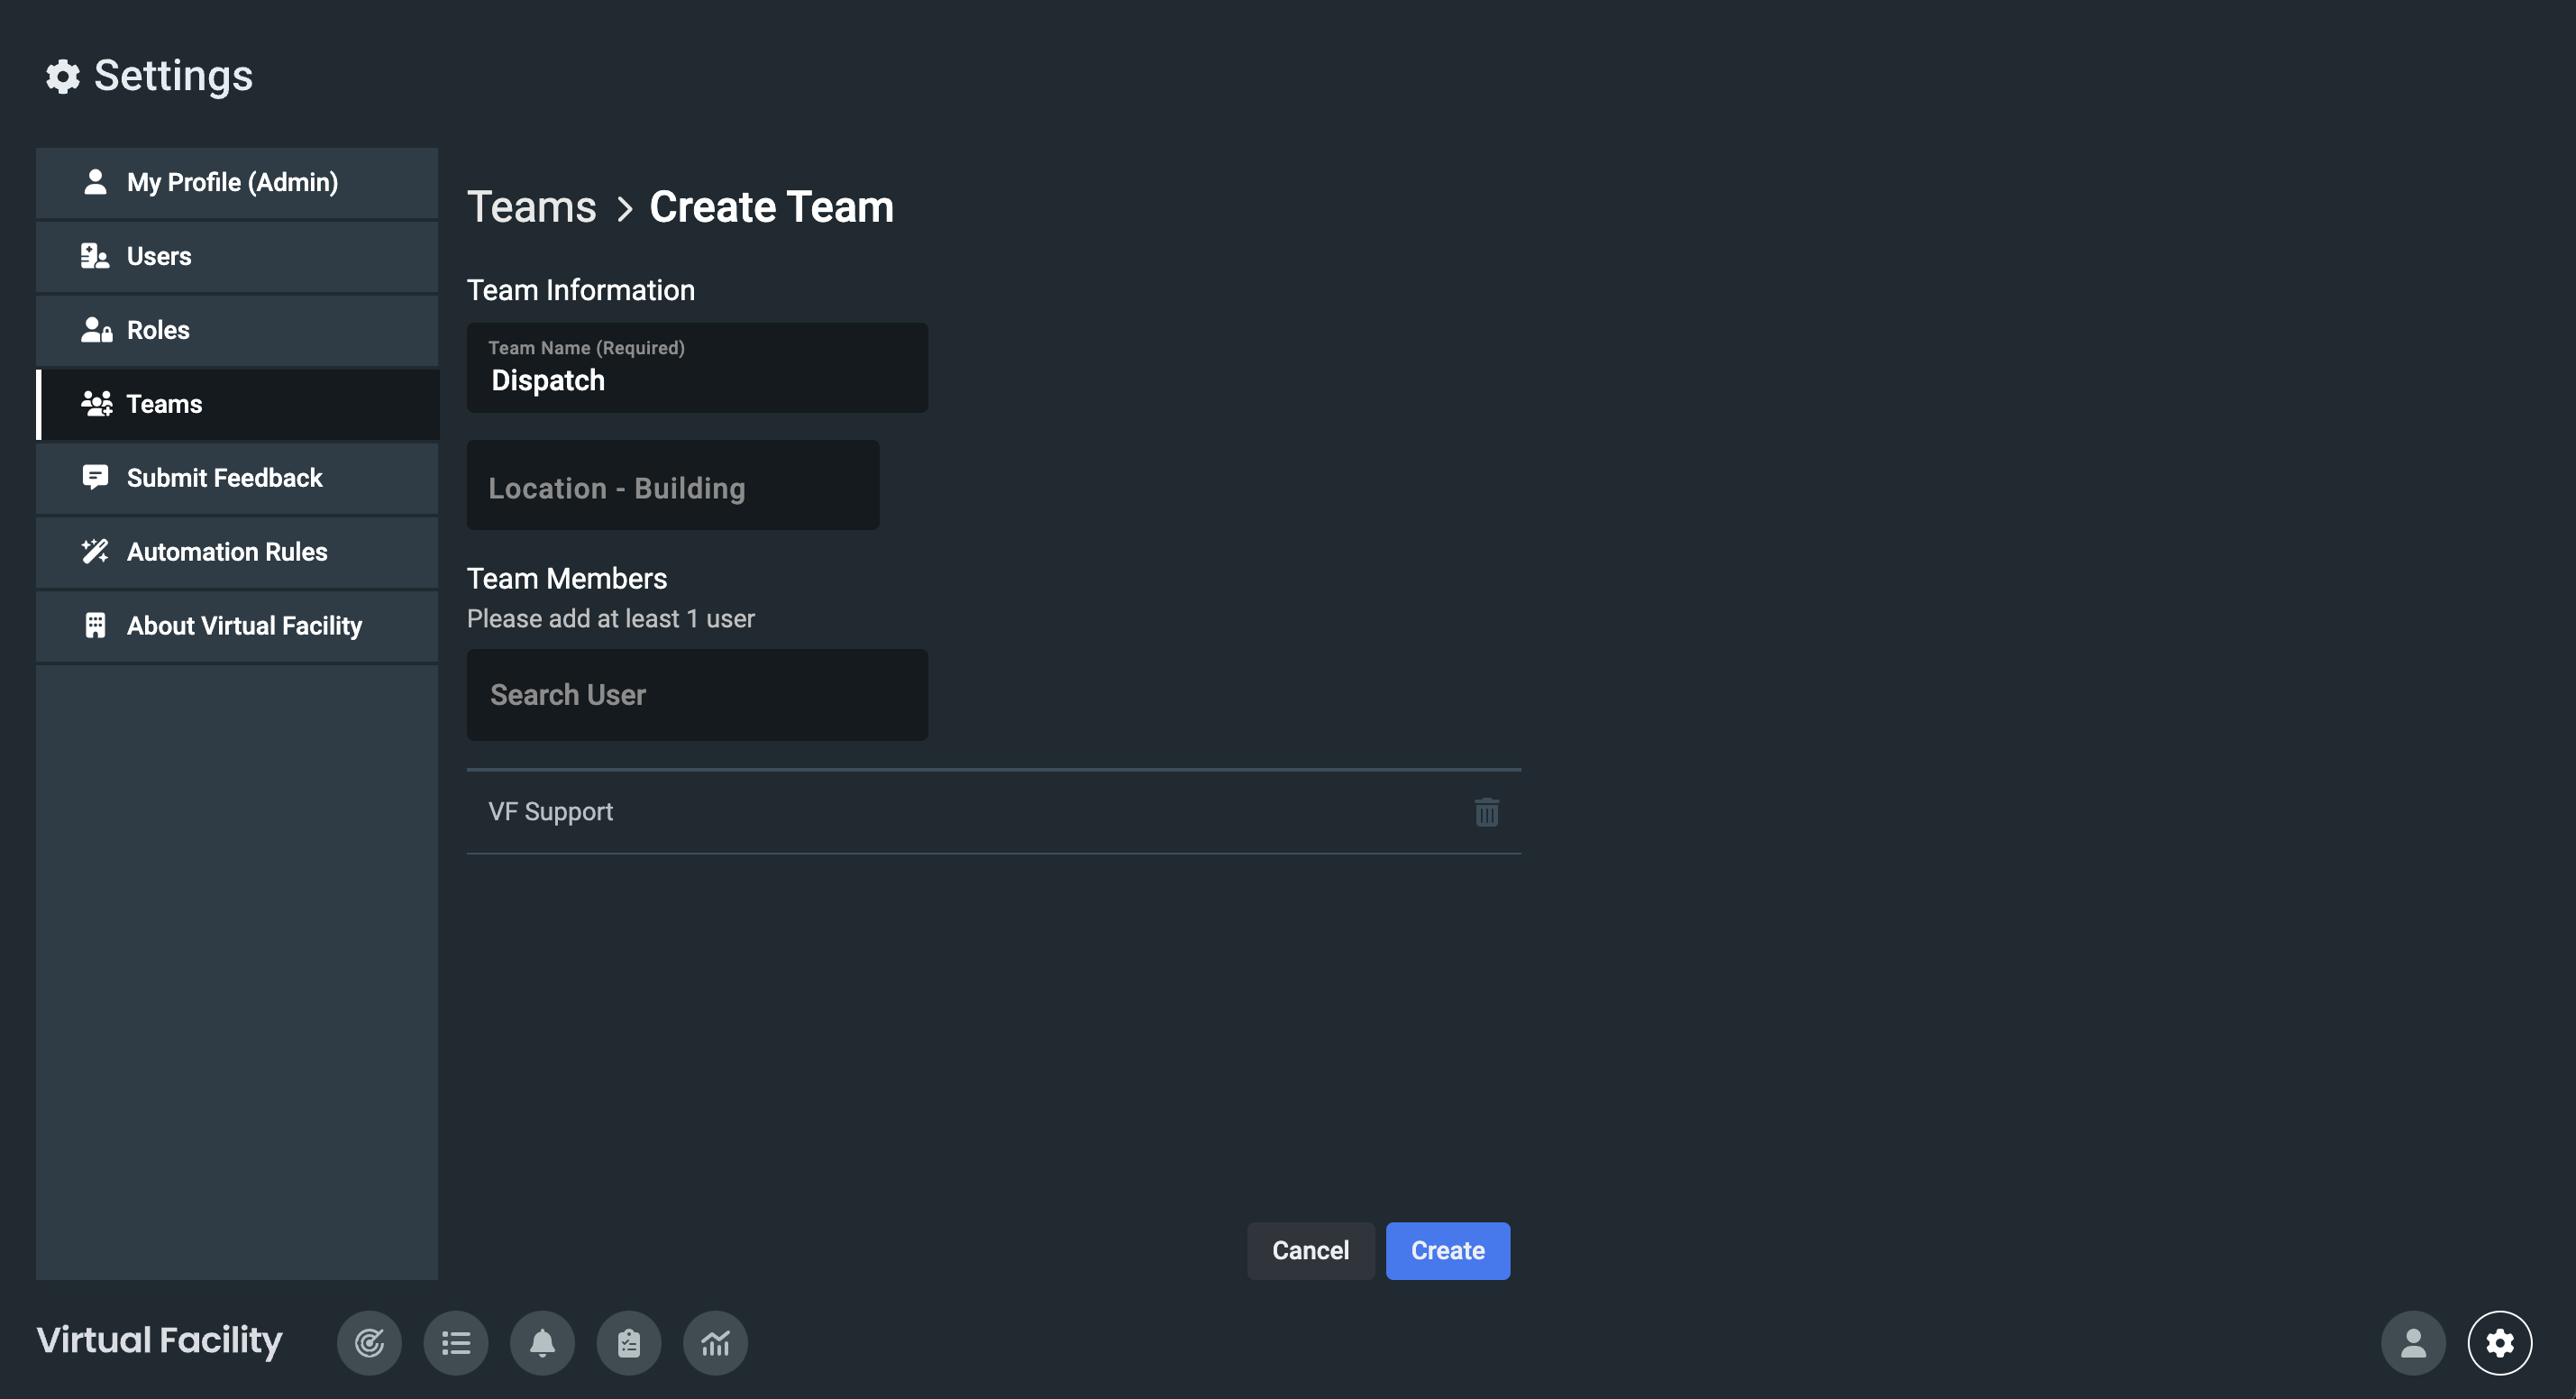Cancel team creation
This screenshot has width=2576, height=1399.
[1309, 1251]
